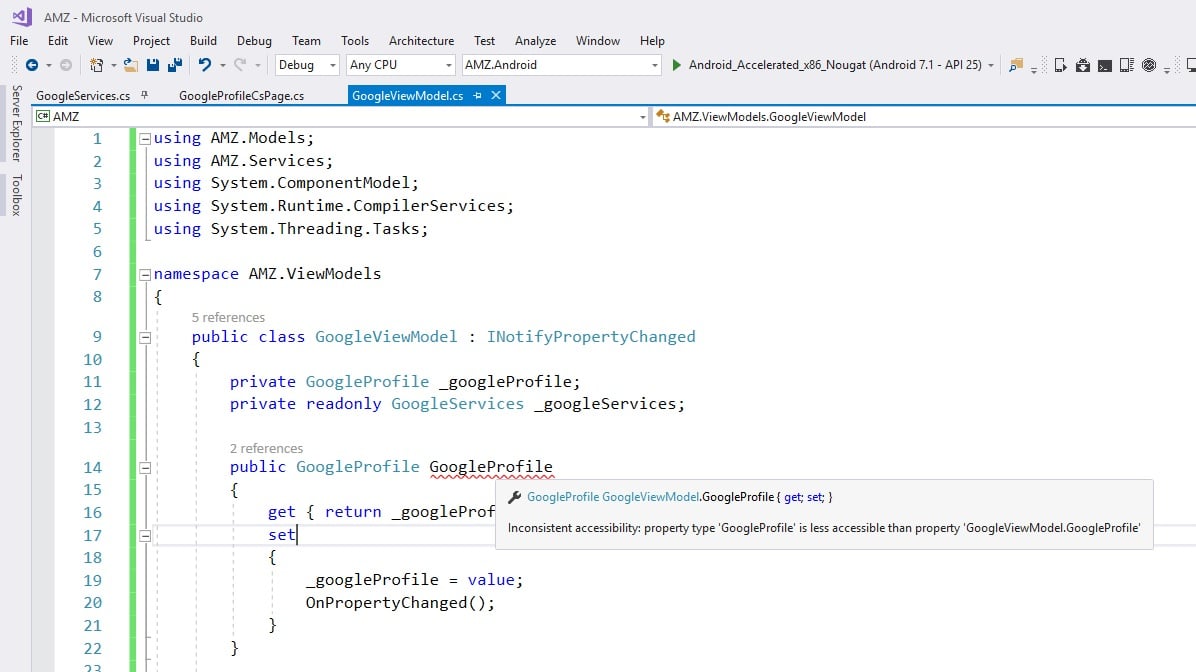1196x672 pixels.
Task: Open the Undo history dropdown arrow
Action: coord(222,66)
